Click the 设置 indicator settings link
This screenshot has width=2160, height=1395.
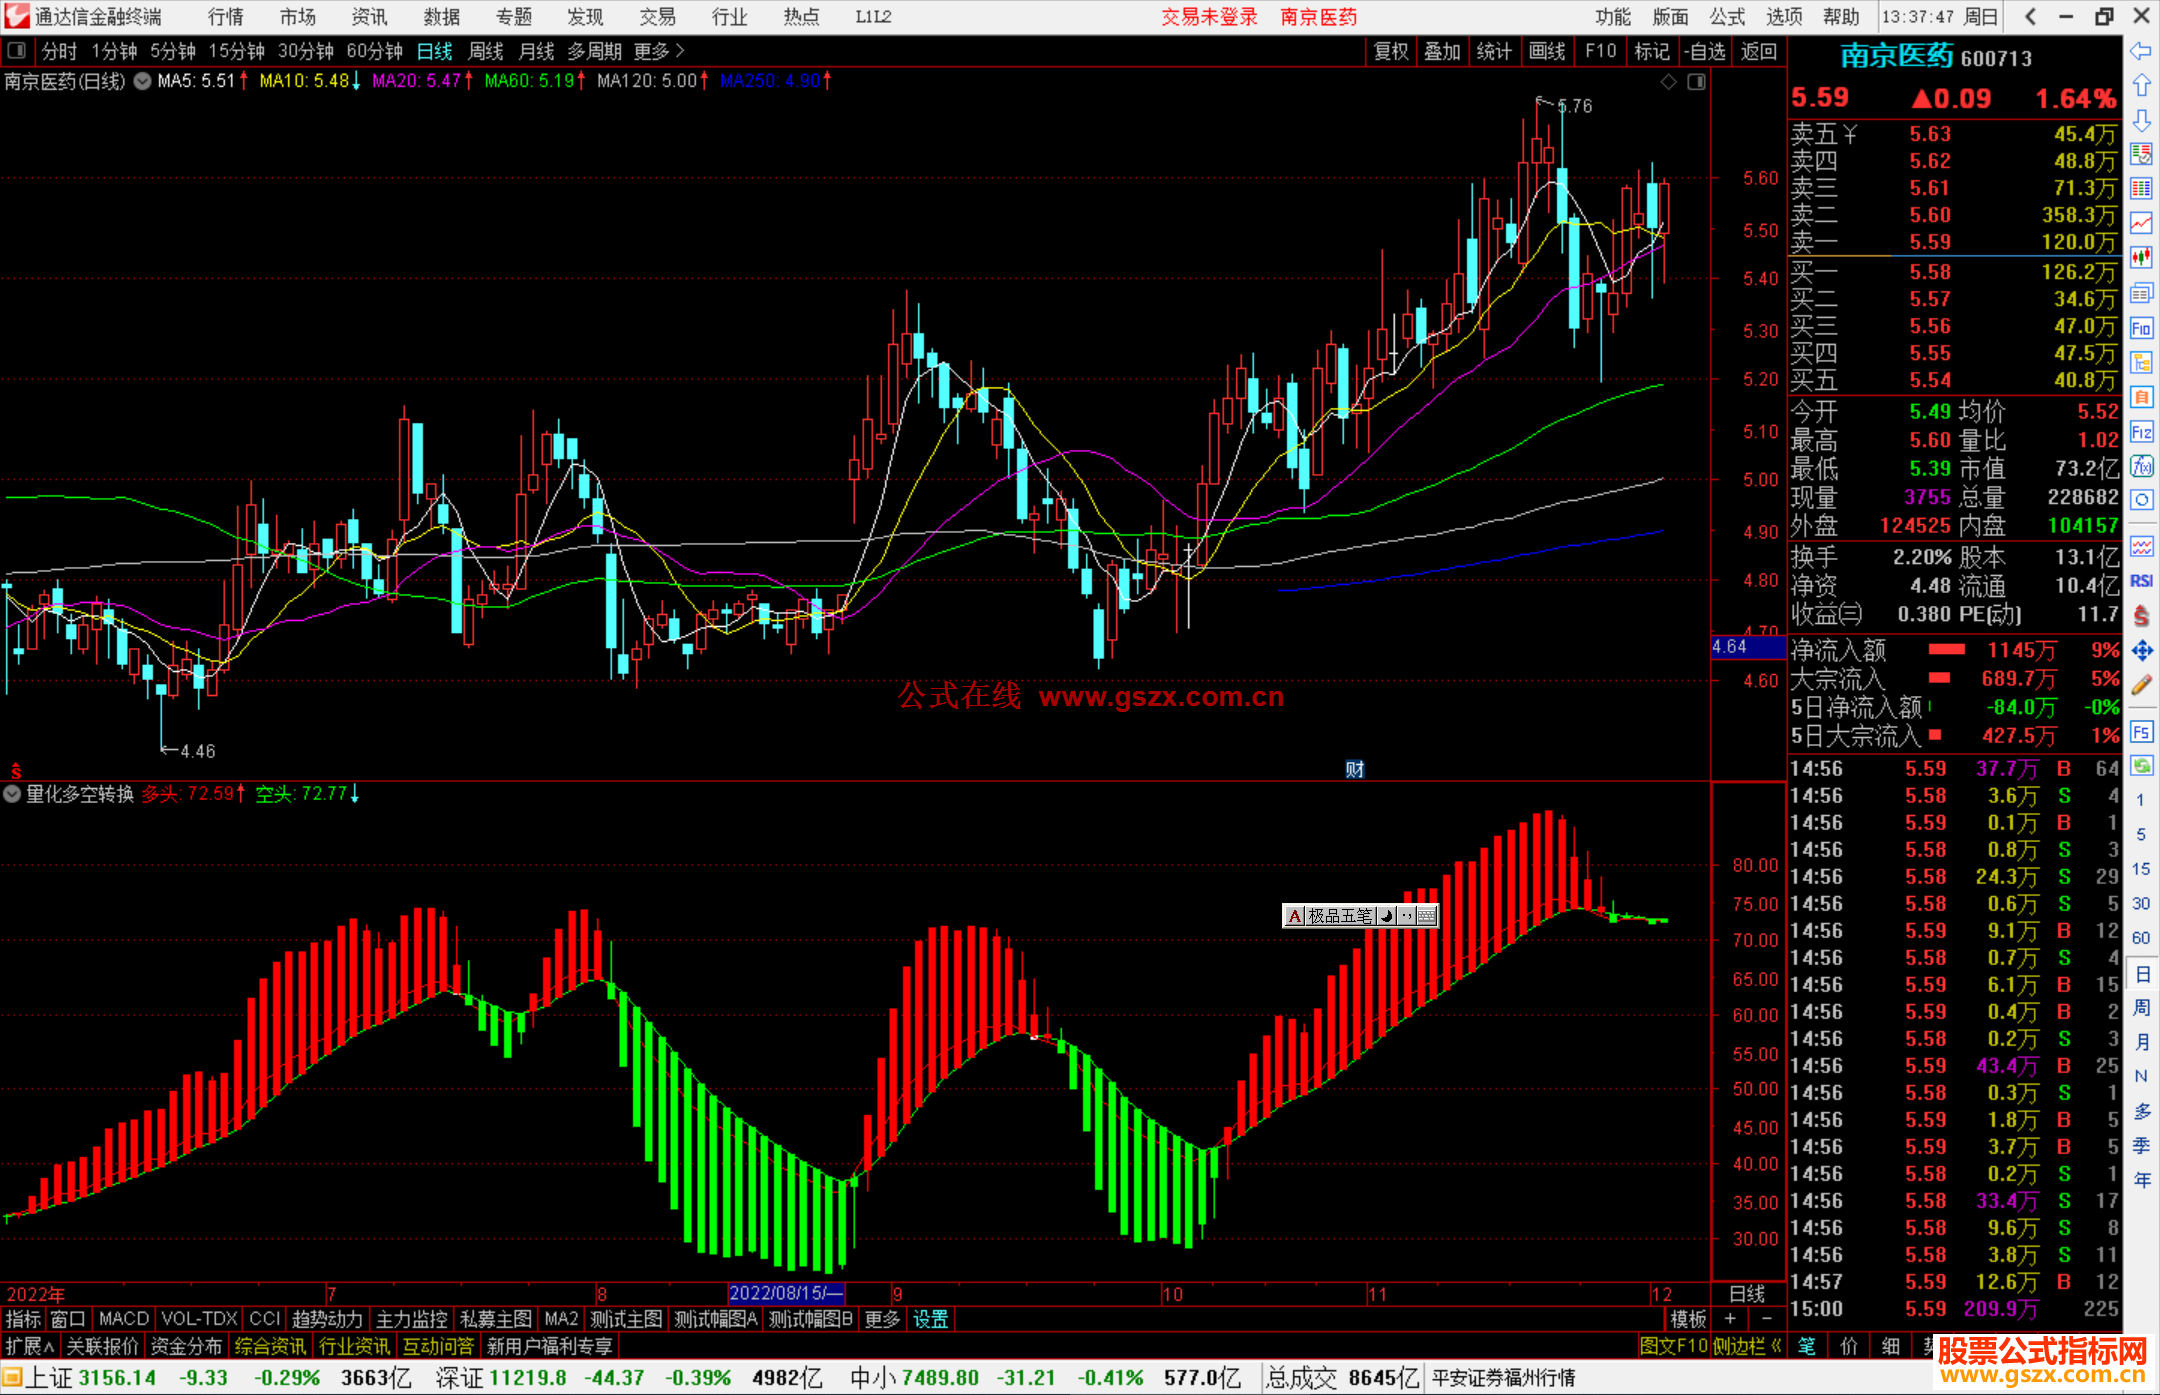click(x=930, y=1319)
